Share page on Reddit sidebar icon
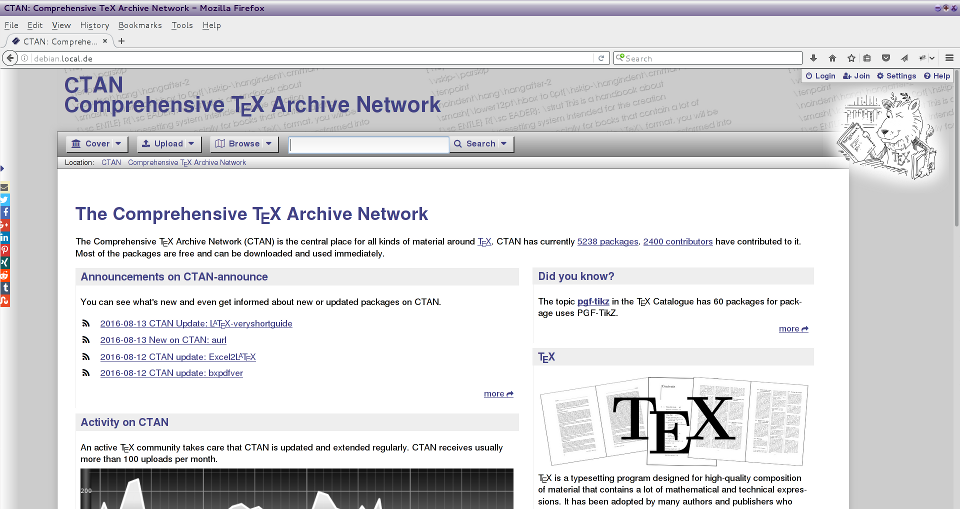Screen dimensions: 960x509 point(4,275)
